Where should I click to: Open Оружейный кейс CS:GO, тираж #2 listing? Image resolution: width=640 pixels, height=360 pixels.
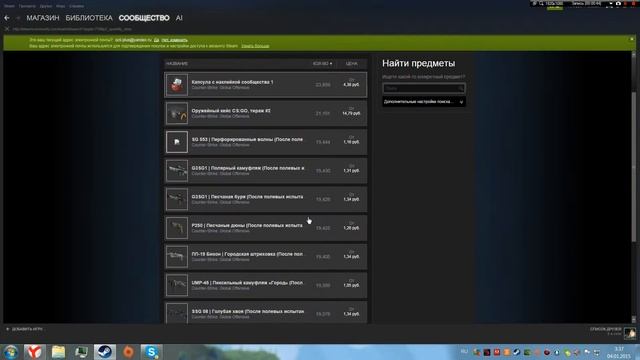(x=266, y=113)
